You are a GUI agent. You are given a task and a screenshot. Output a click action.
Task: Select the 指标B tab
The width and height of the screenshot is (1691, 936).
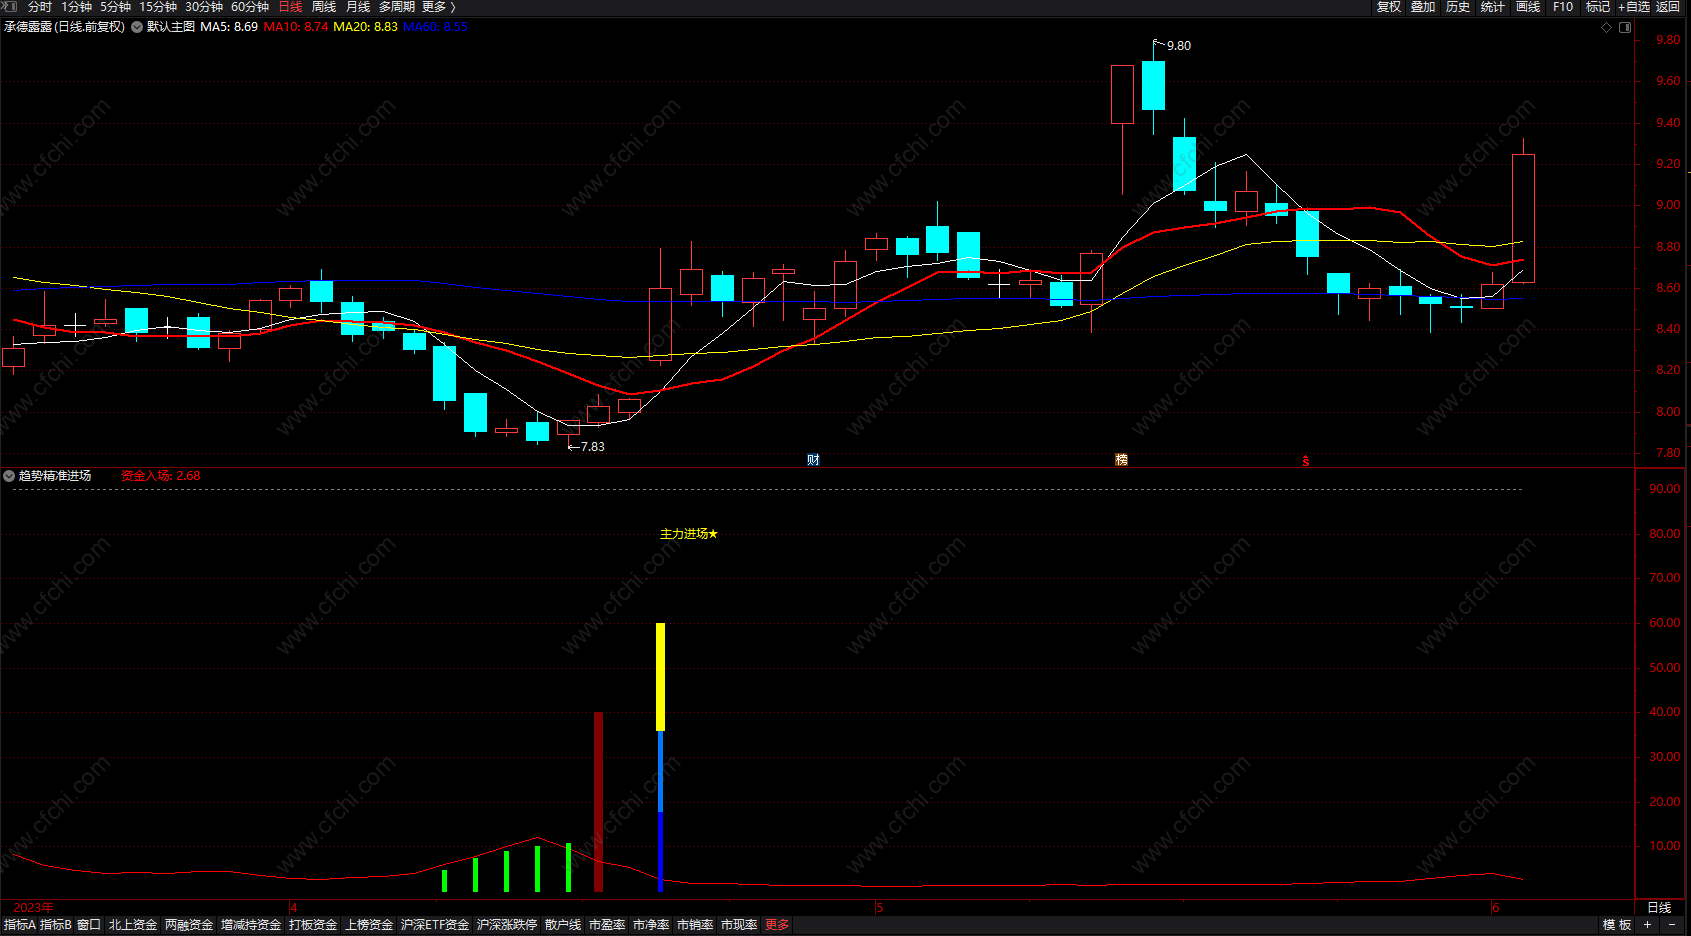tap(56, 925)
